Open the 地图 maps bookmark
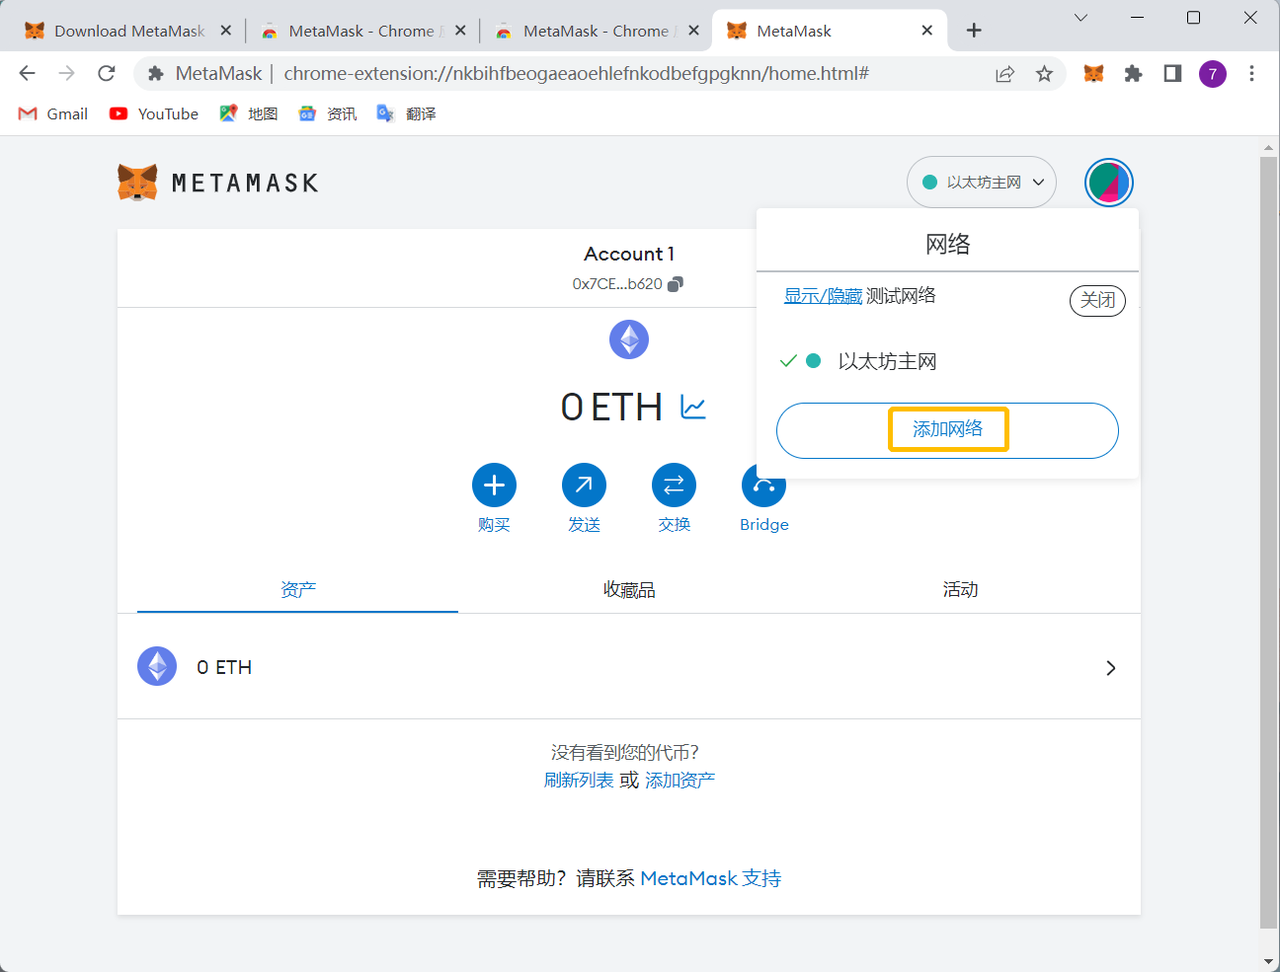 (x=249, y=114)
